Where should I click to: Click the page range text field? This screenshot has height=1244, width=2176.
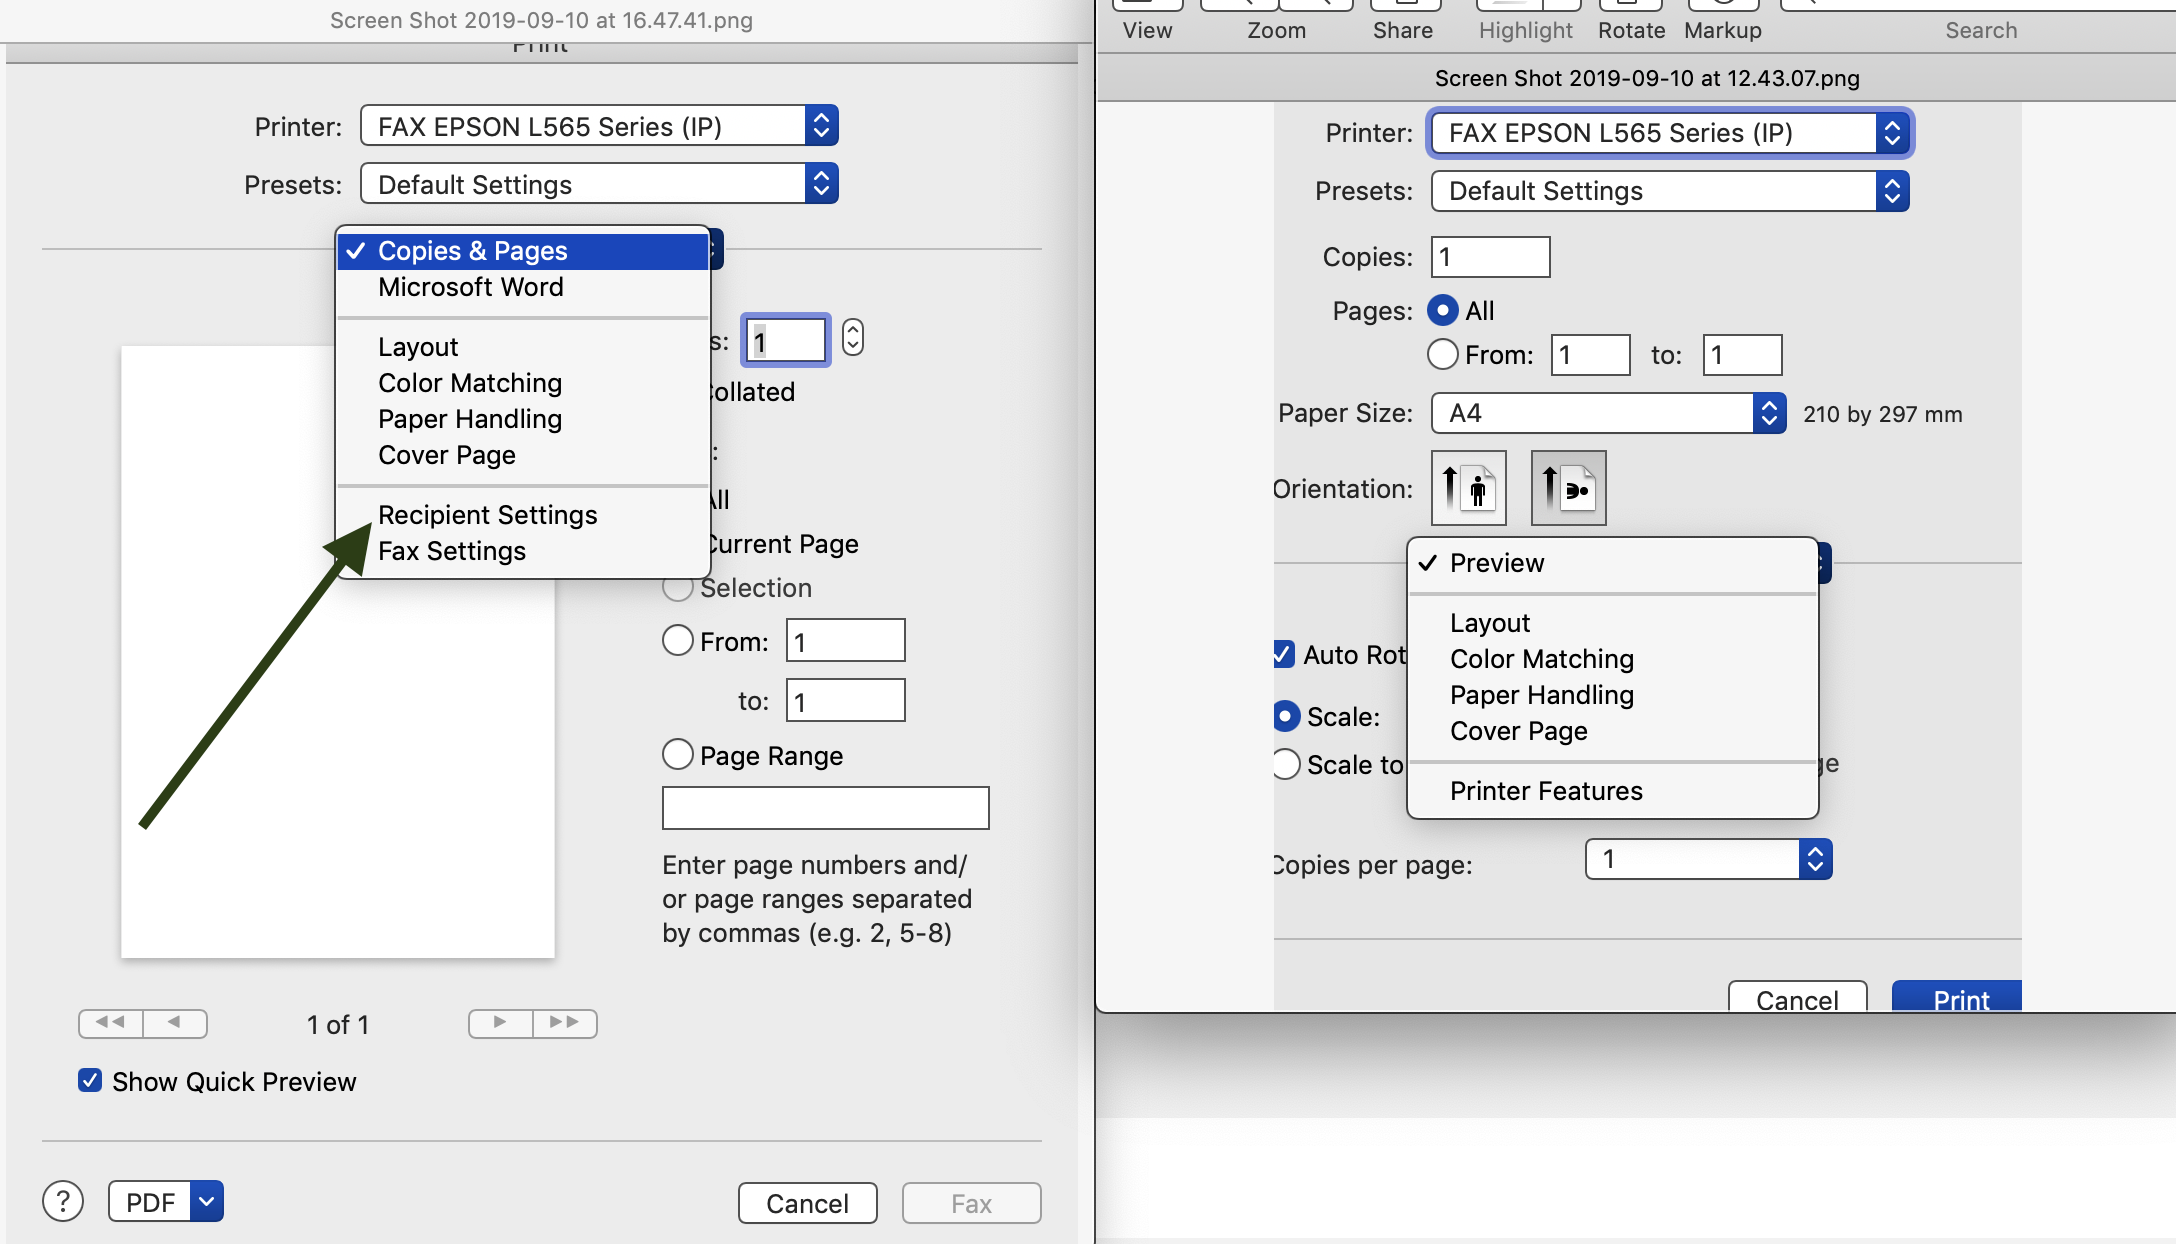pos(825,808)
